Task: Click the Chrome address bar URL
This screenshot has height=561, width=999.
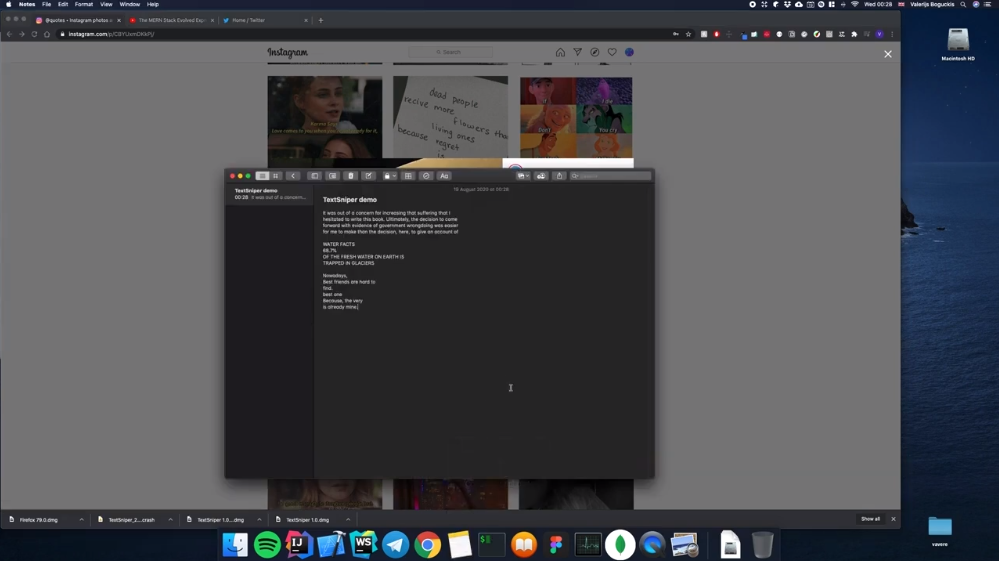Action: pyautogui.click(x=111, y=34)
